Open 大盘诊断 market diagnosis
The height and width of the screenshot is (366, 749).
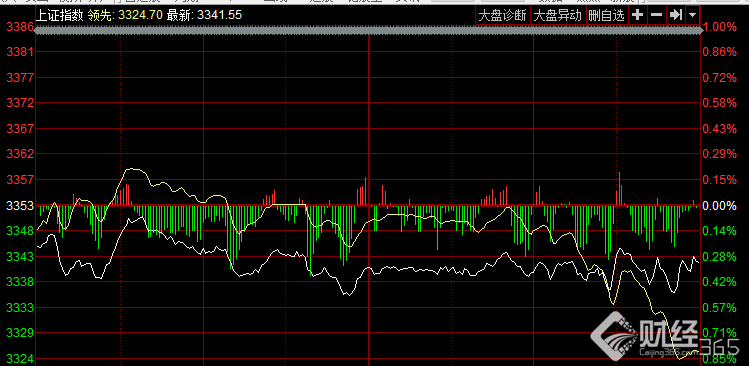pos(502,15)
